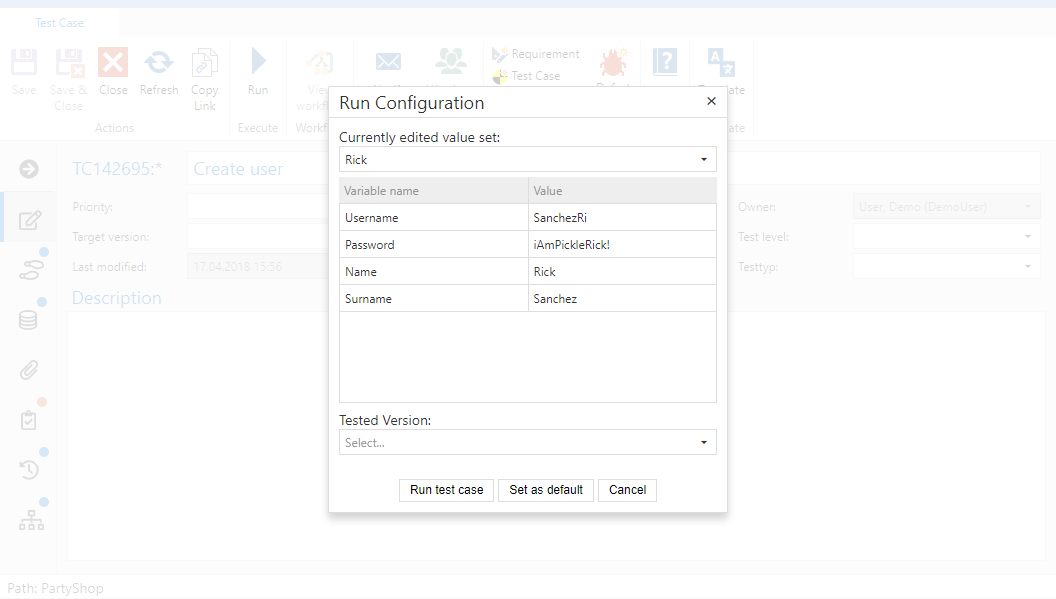
Task: Click the red Close icon in ribbon
Action: pyautogui.click(x=113, y=64)
